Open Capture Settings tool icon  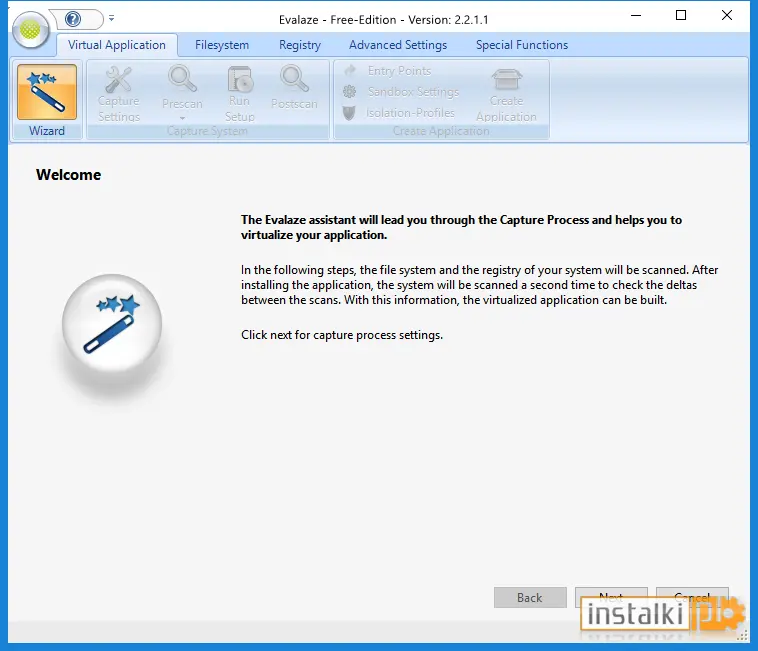click(118, 80)
